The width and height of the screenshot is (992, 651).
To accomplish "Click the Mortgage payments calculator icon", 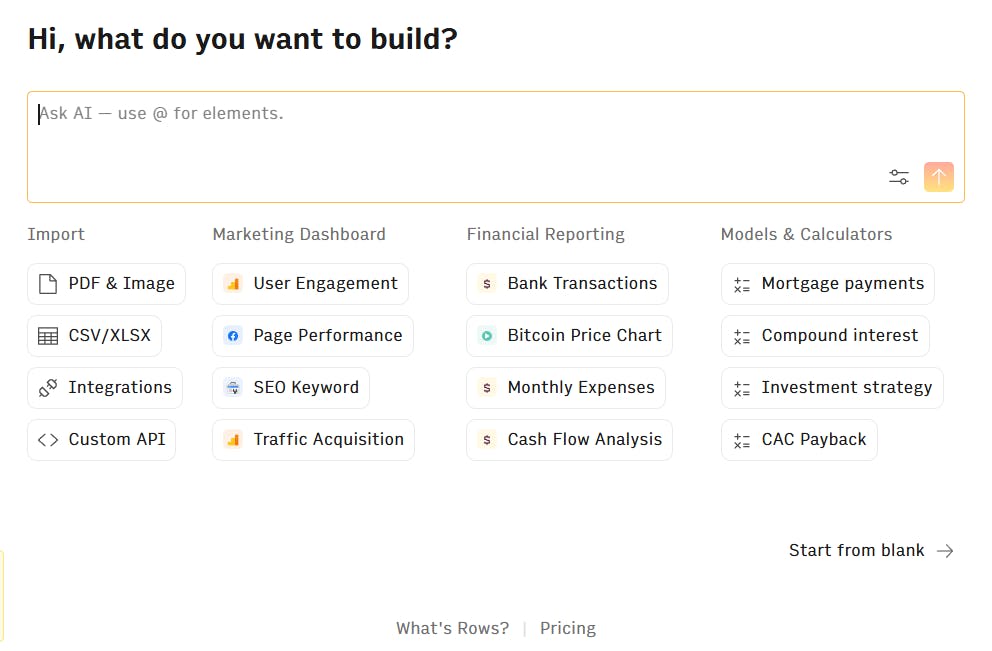I will (741, 285).
